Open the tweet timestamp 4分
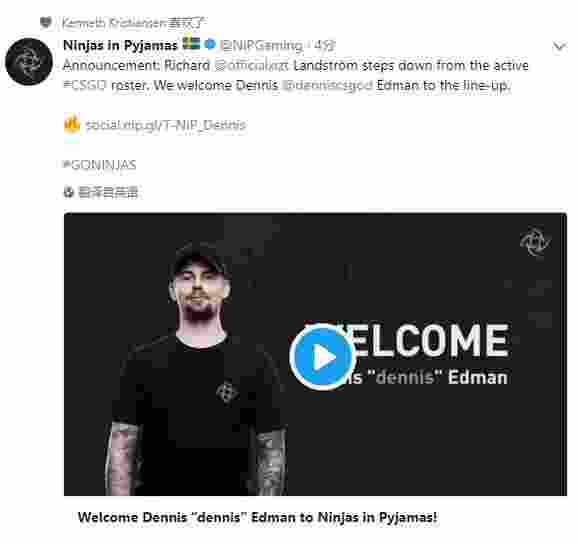This screenshot has width=580, height=546. 325,46
